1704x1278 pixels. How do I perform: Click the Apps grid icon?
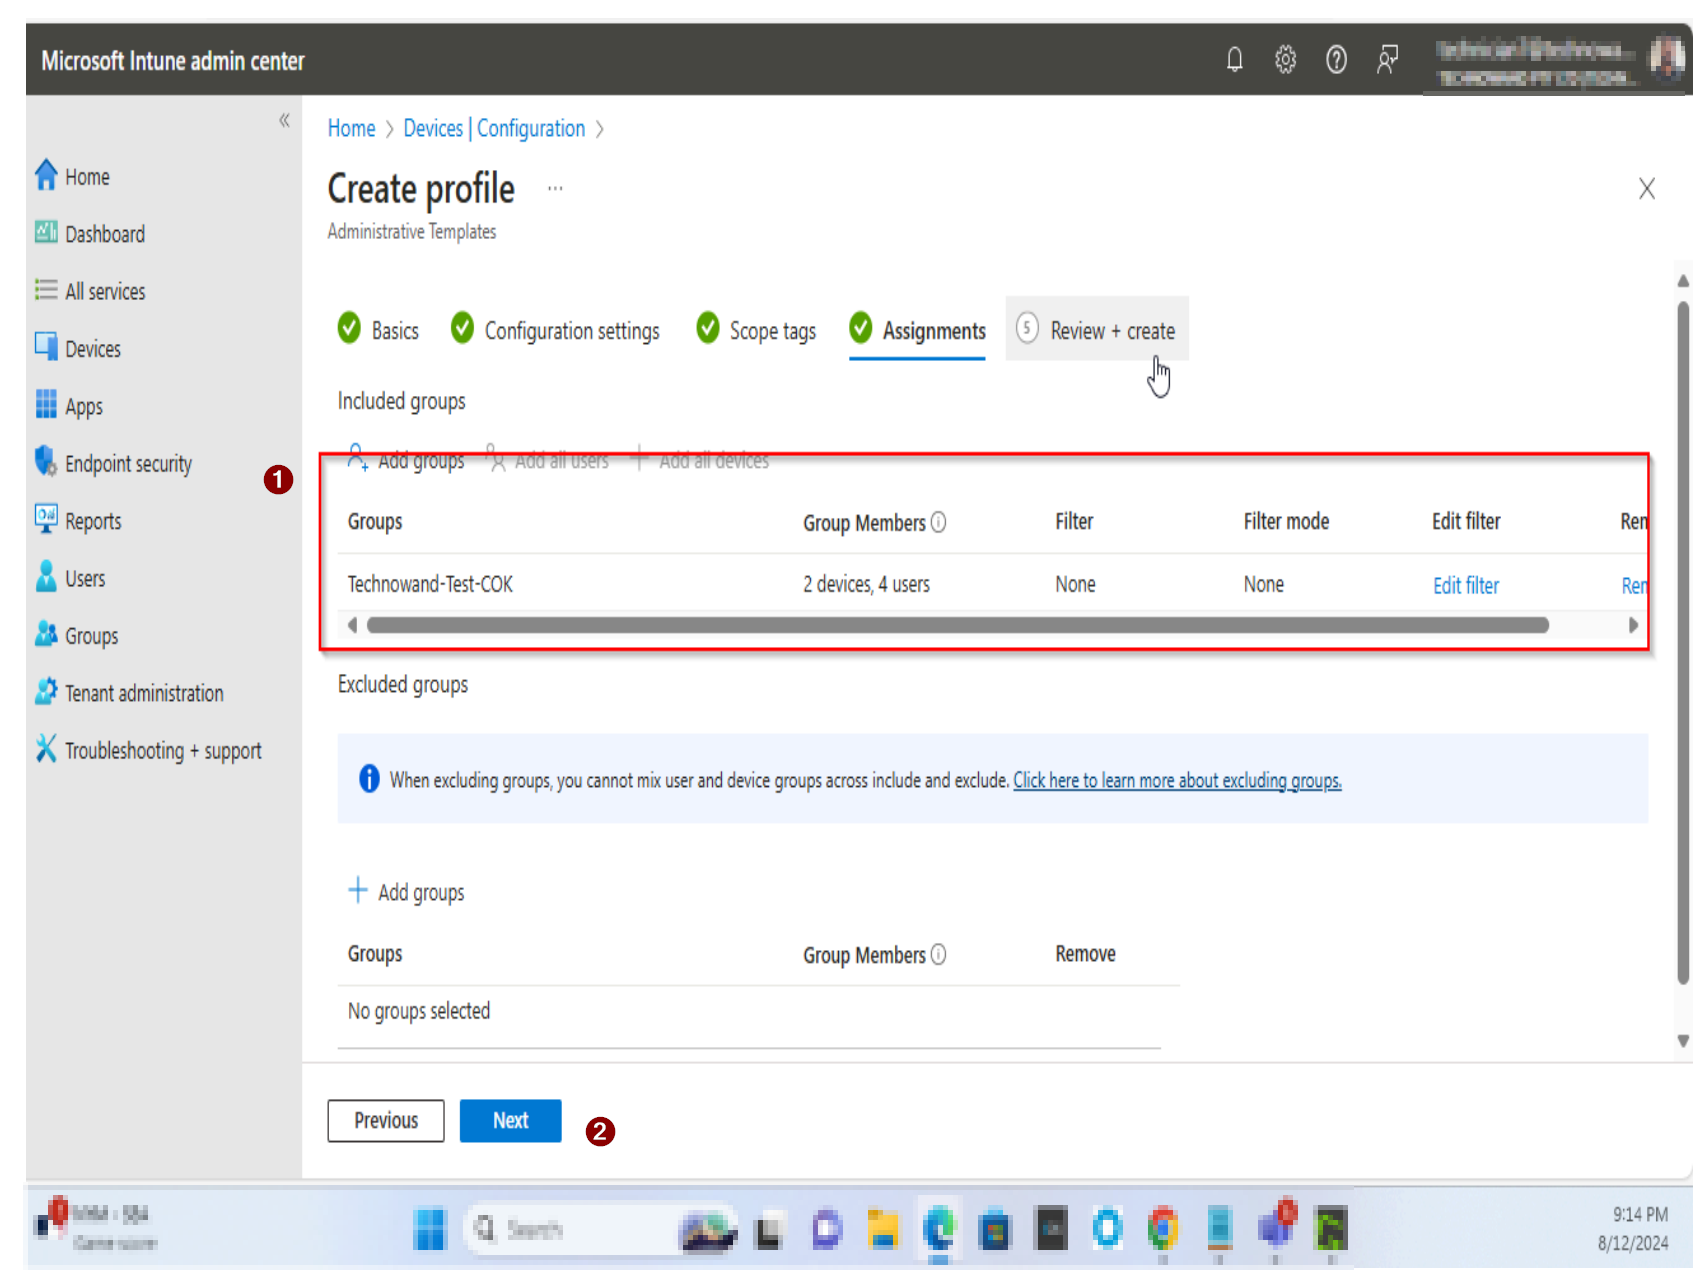tap(46, 404)
